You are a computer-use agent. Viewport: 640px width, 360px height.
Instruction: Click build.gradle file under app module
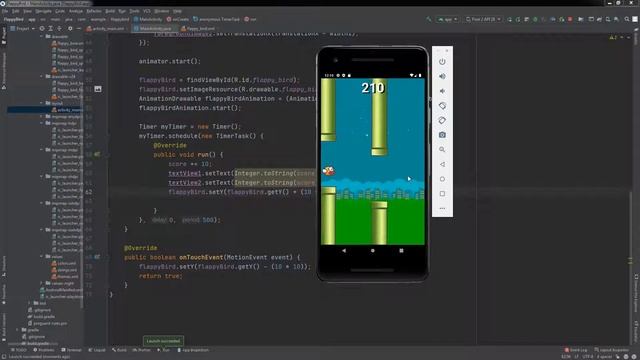(41, 317)
